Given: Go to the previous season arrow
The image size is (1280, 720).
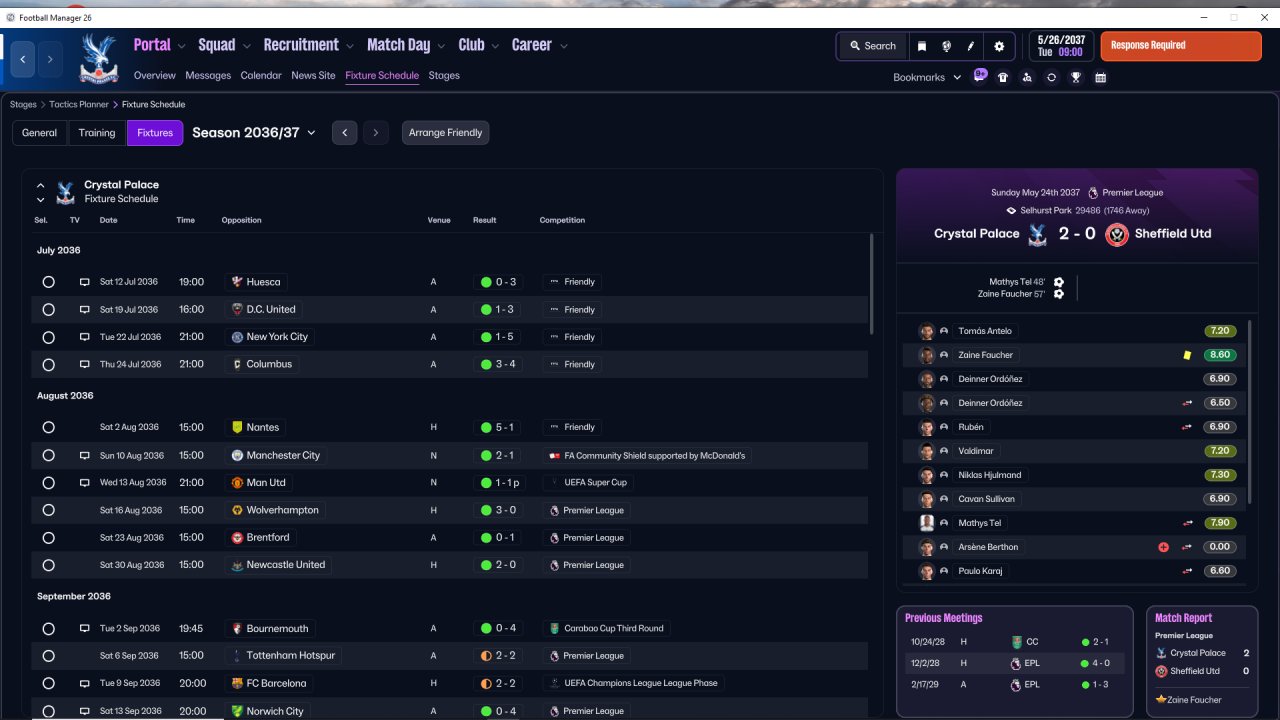Looking at the screenshot, I should [x=345, y=133].
